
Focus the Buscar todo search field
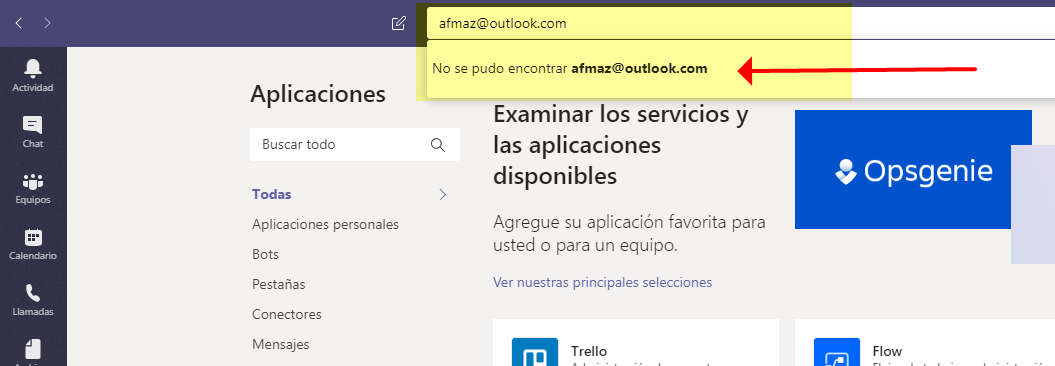(355, 145)
